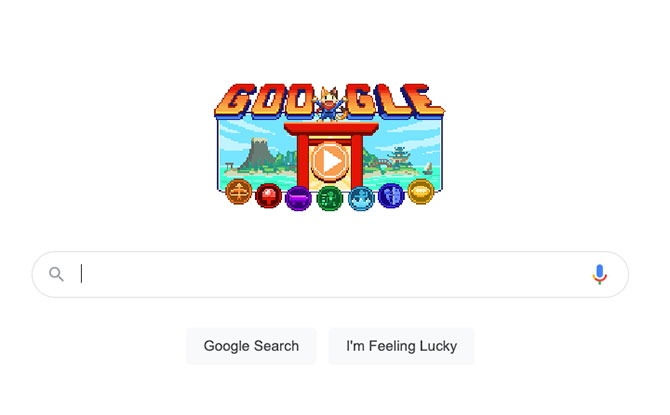
Task: Choose the purple skateboarding sport icon
Action: pyautogui.click(x=298, y=199)
